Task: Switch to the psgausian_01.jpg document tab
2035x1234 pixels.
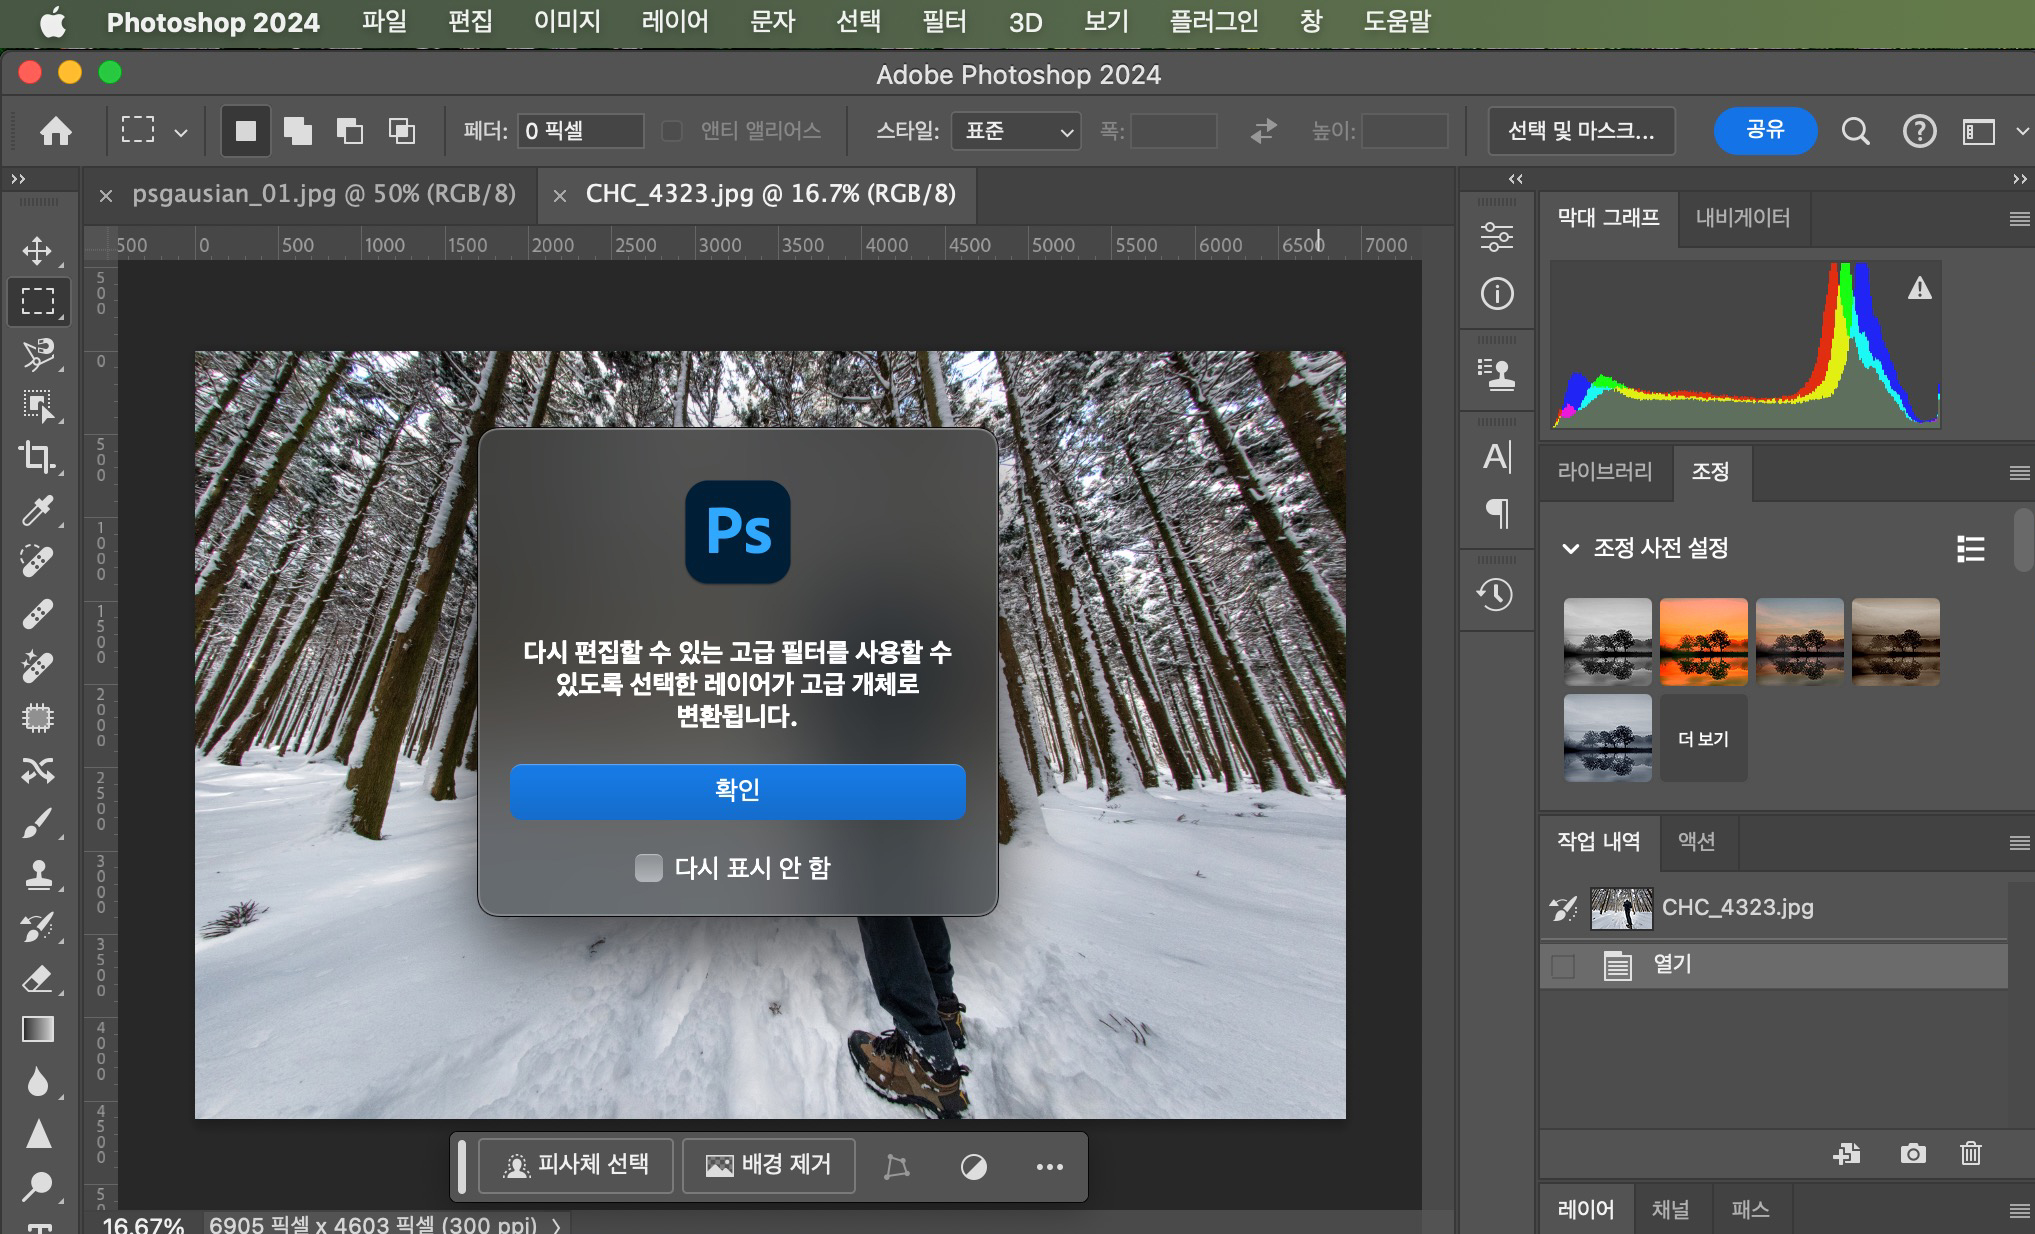Action: tap(324, 194)
